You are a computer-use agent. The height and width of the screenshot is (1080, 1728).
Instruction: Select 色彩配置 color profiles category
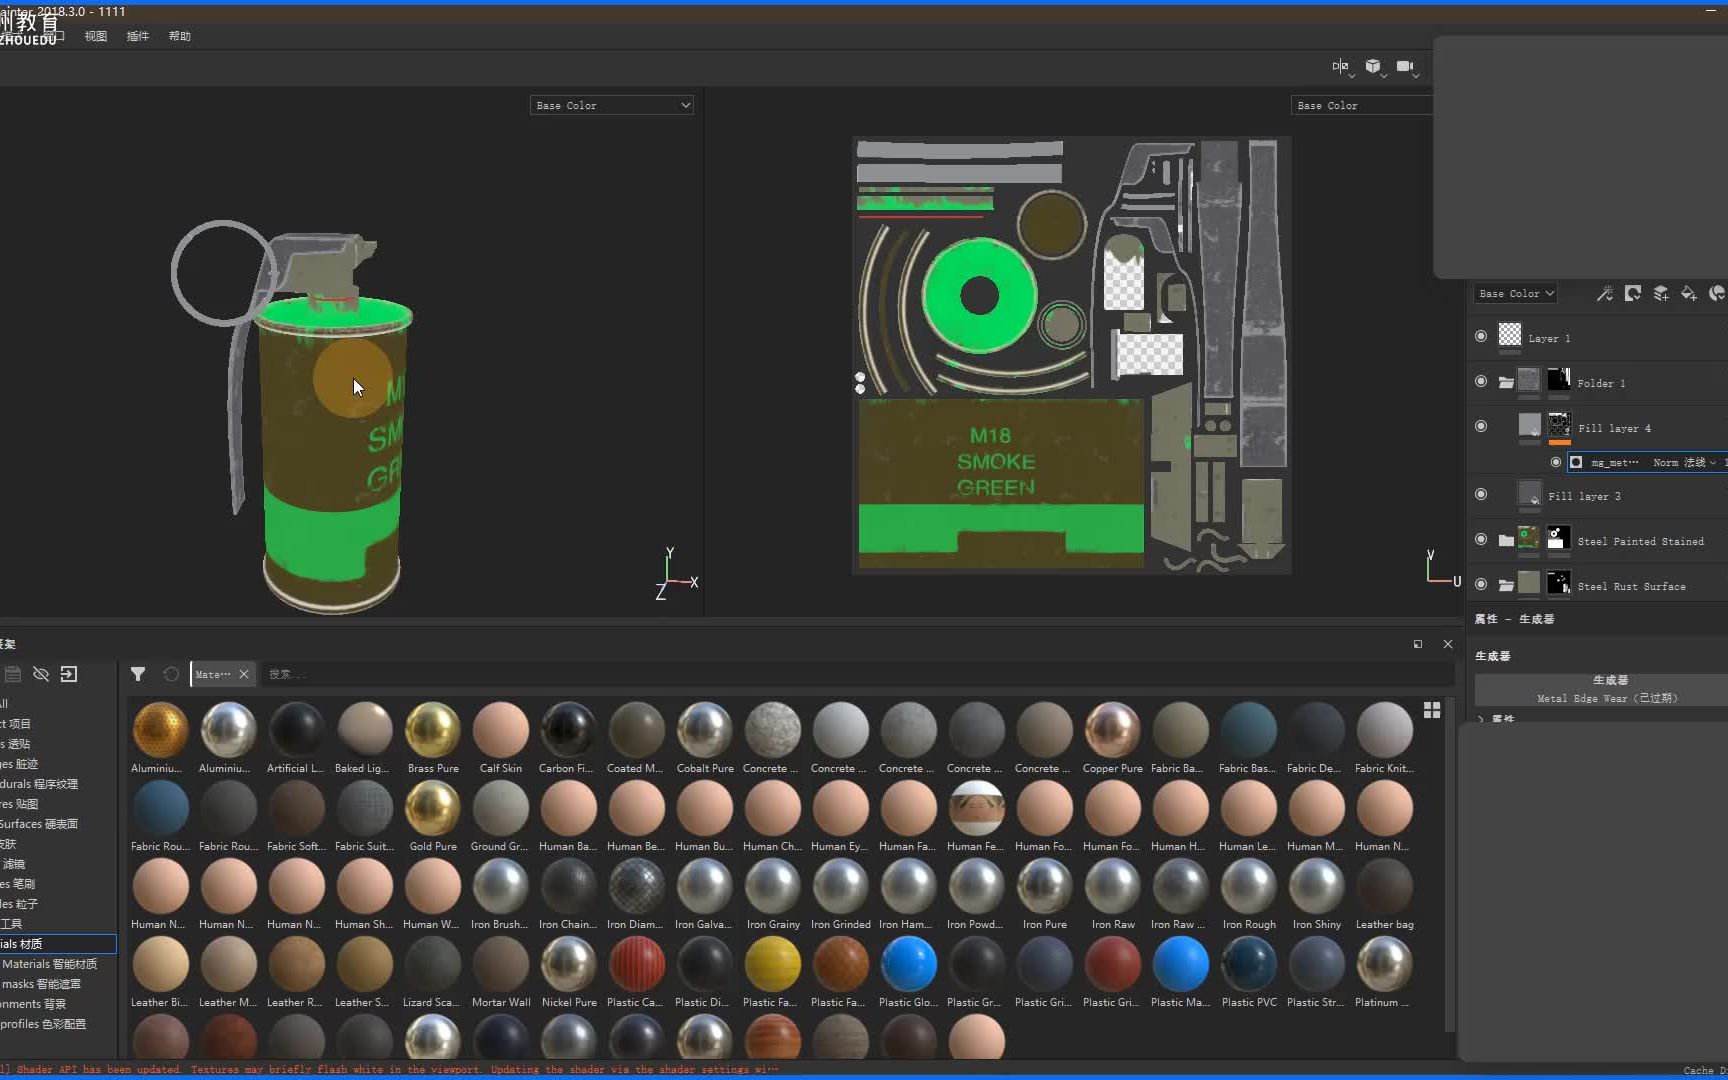(44, 1024)
